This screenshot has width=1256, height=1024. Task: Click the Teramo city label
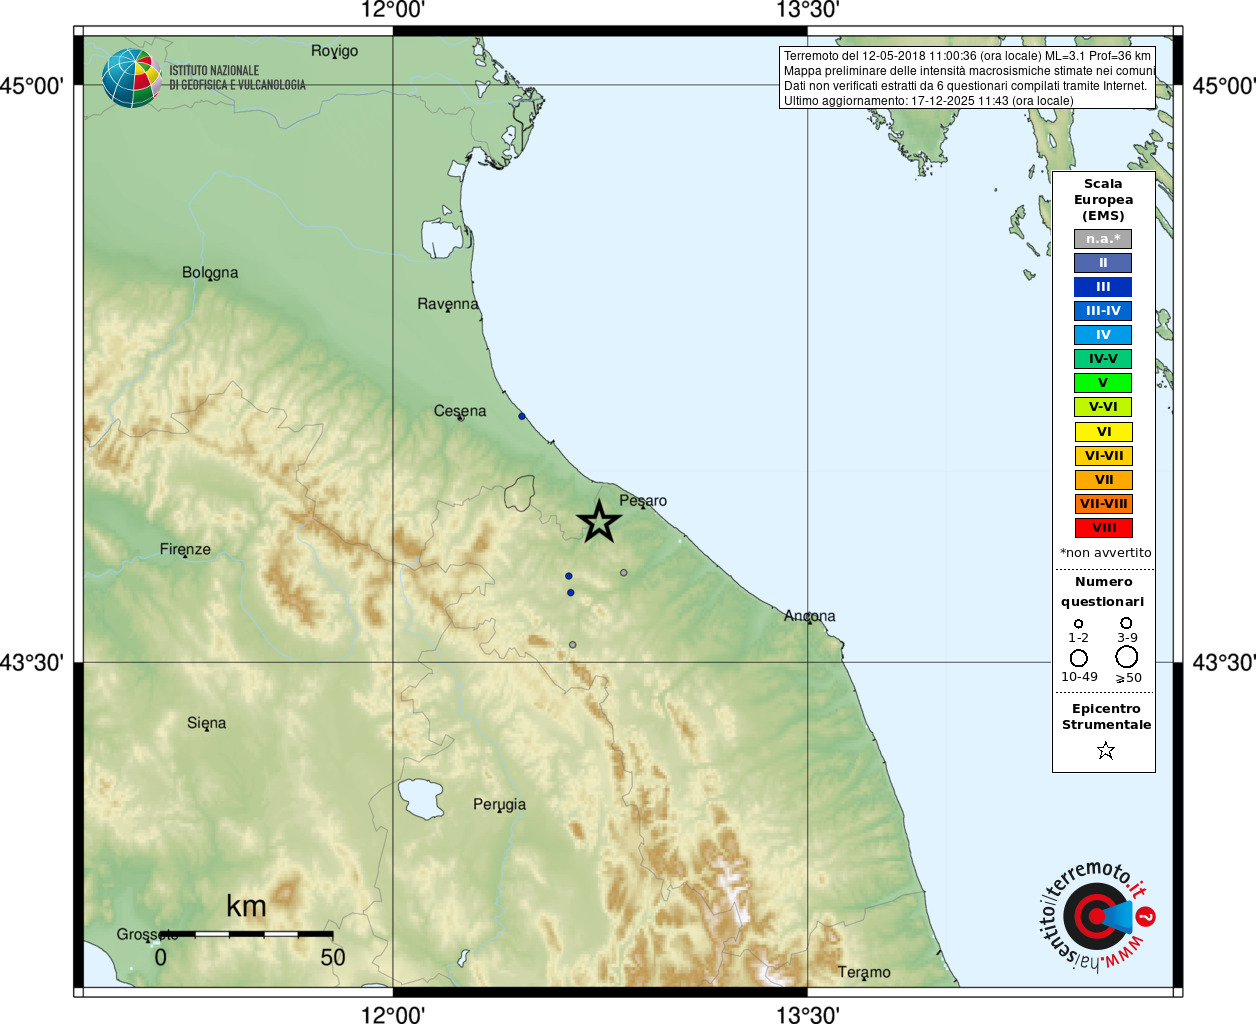864,972
